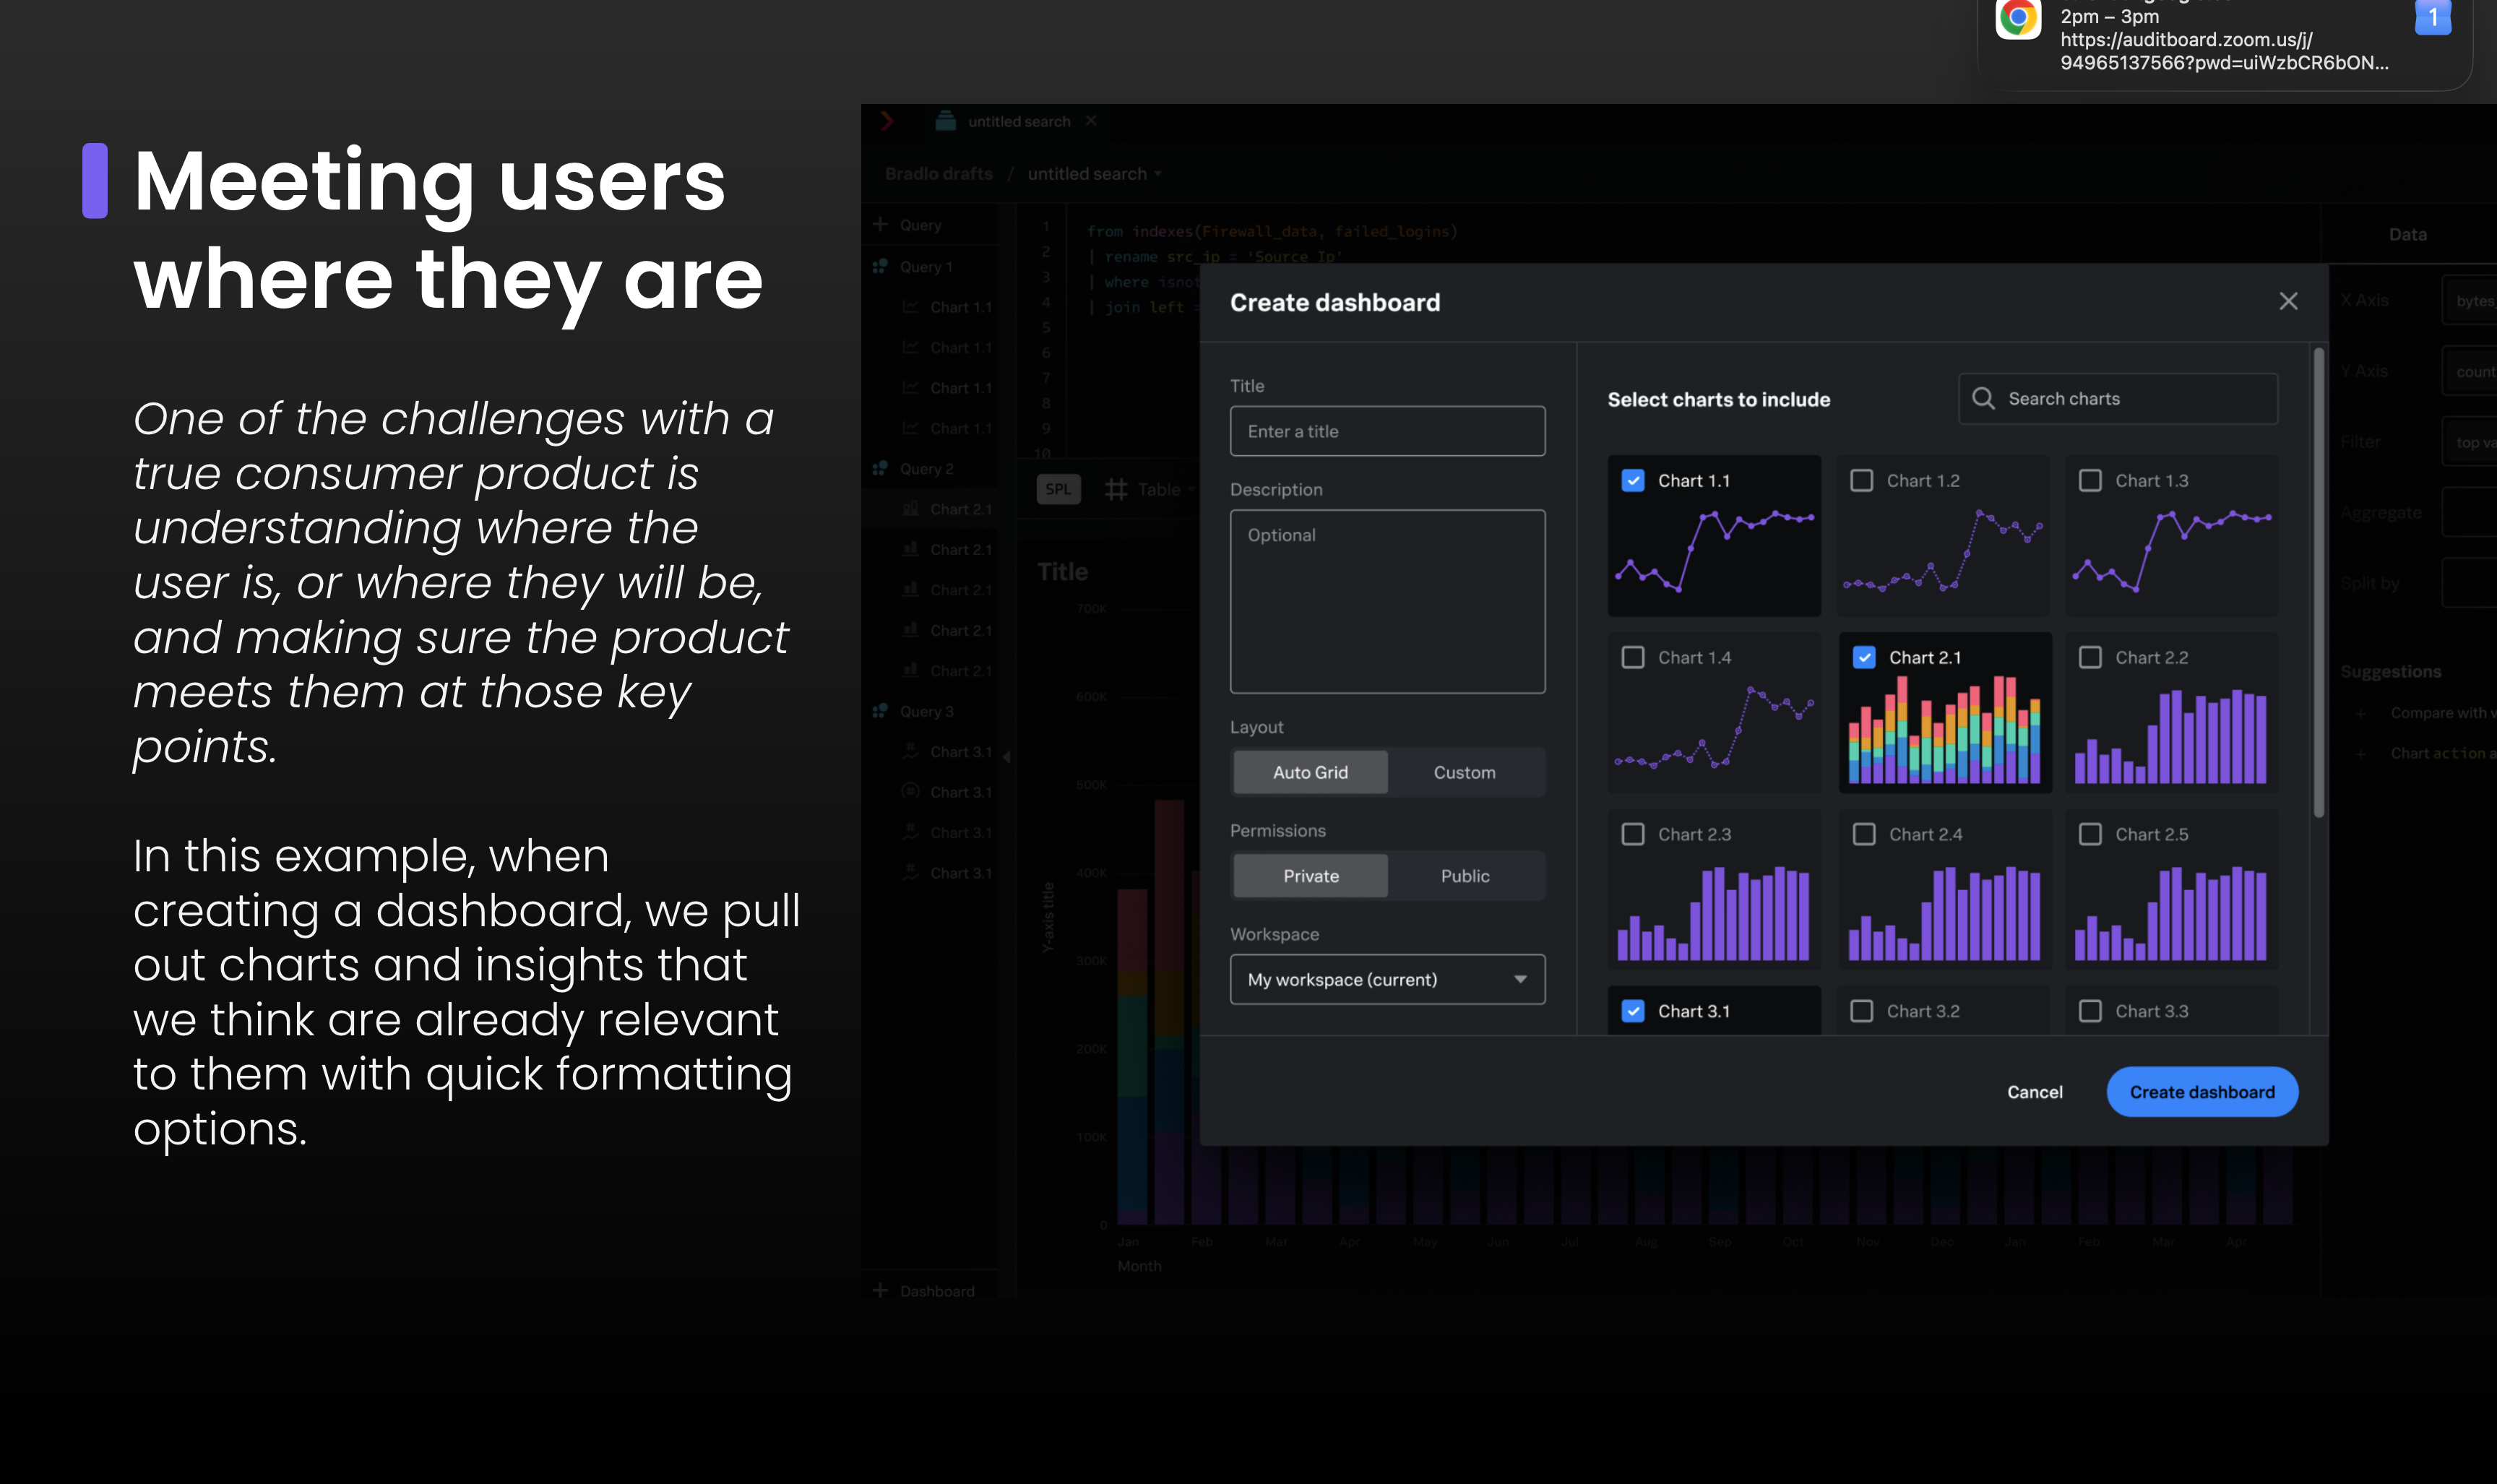Click the dialog's vertical scrollbar
2497x1484 pixels.
pyautogui.click(x=2318, y=582)
